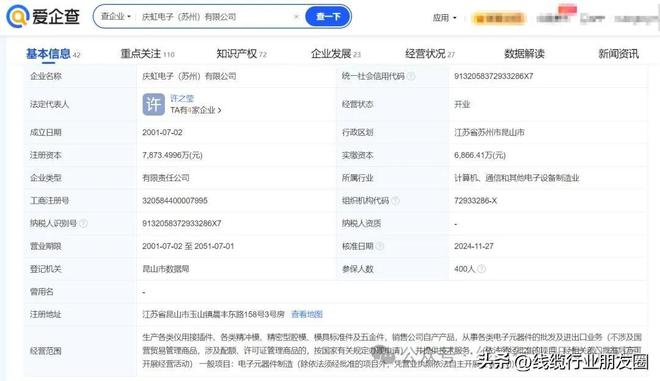Click registration authority 昆山市数据局
This screenshot has width=660, height=381.
click(x=165, y=269)
